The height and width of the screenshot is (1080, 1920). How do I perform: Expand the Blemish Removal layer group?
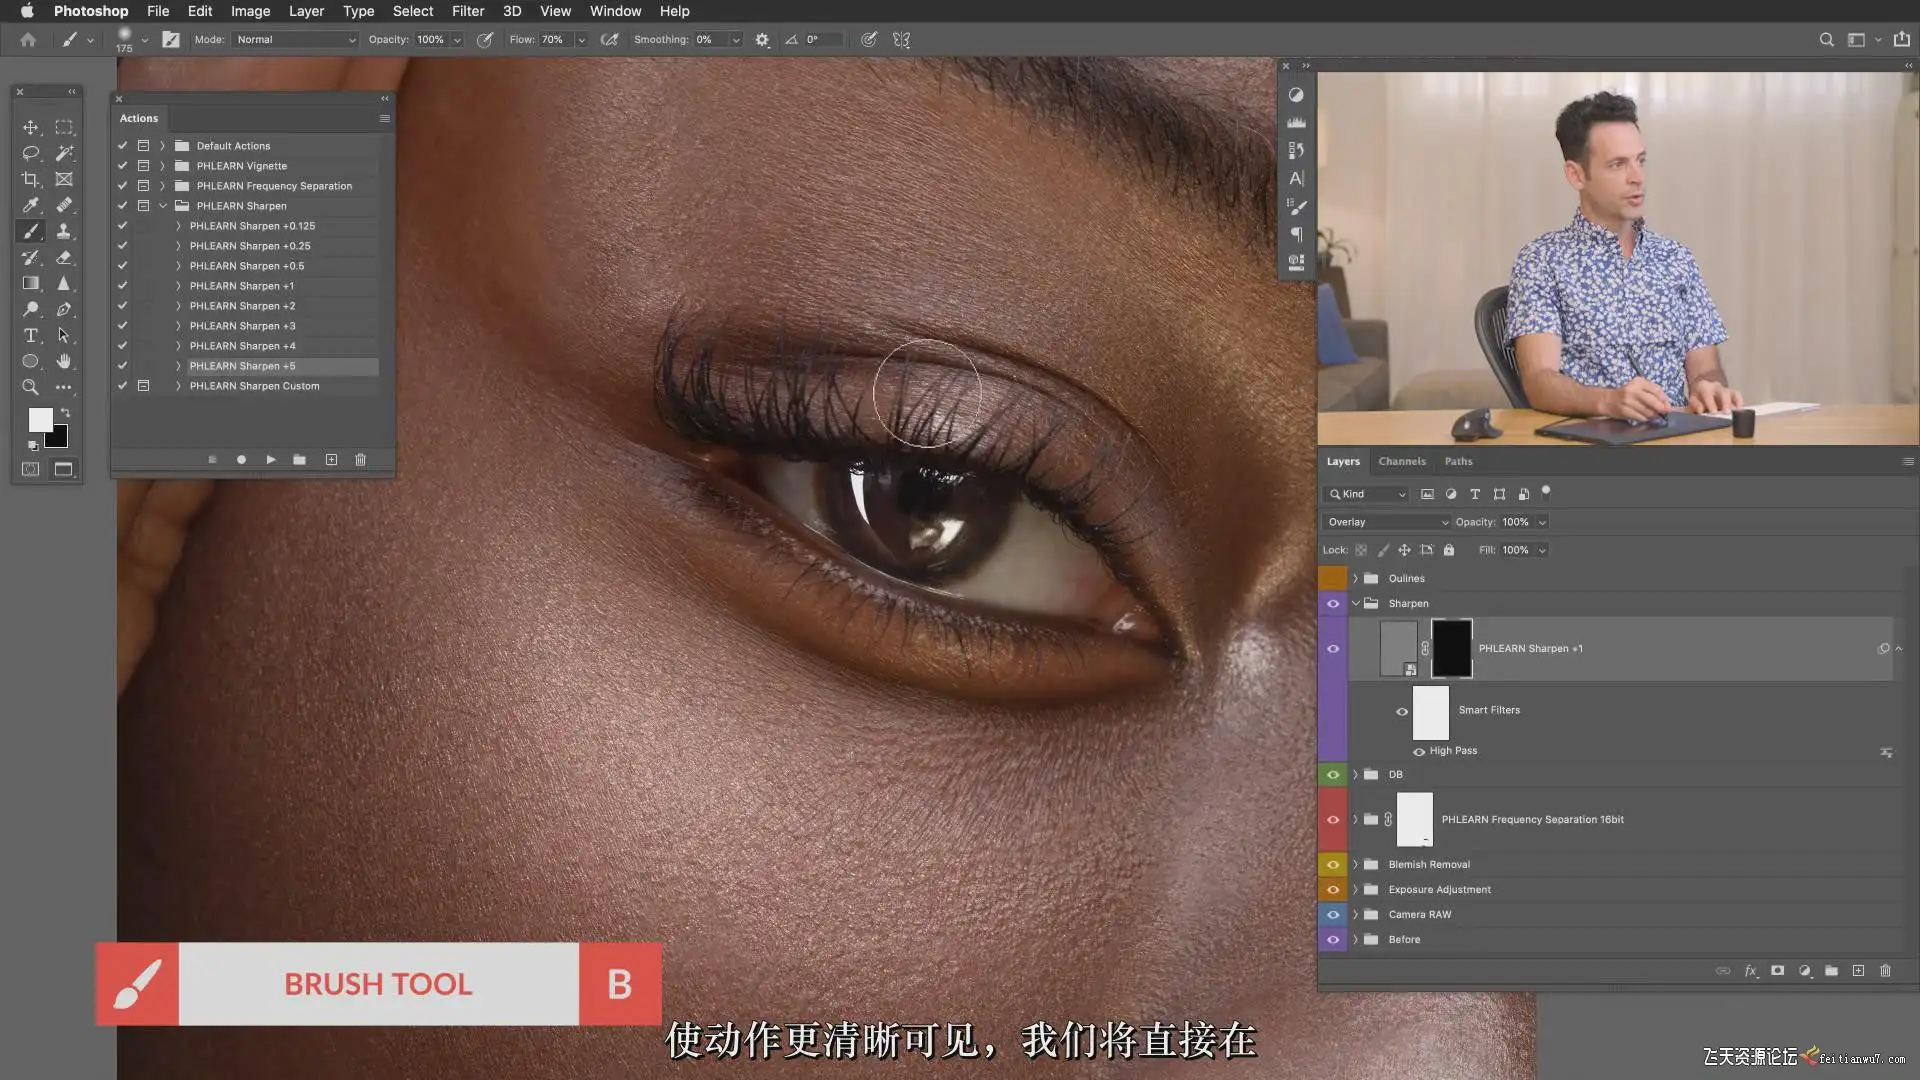click(1356, 864)
